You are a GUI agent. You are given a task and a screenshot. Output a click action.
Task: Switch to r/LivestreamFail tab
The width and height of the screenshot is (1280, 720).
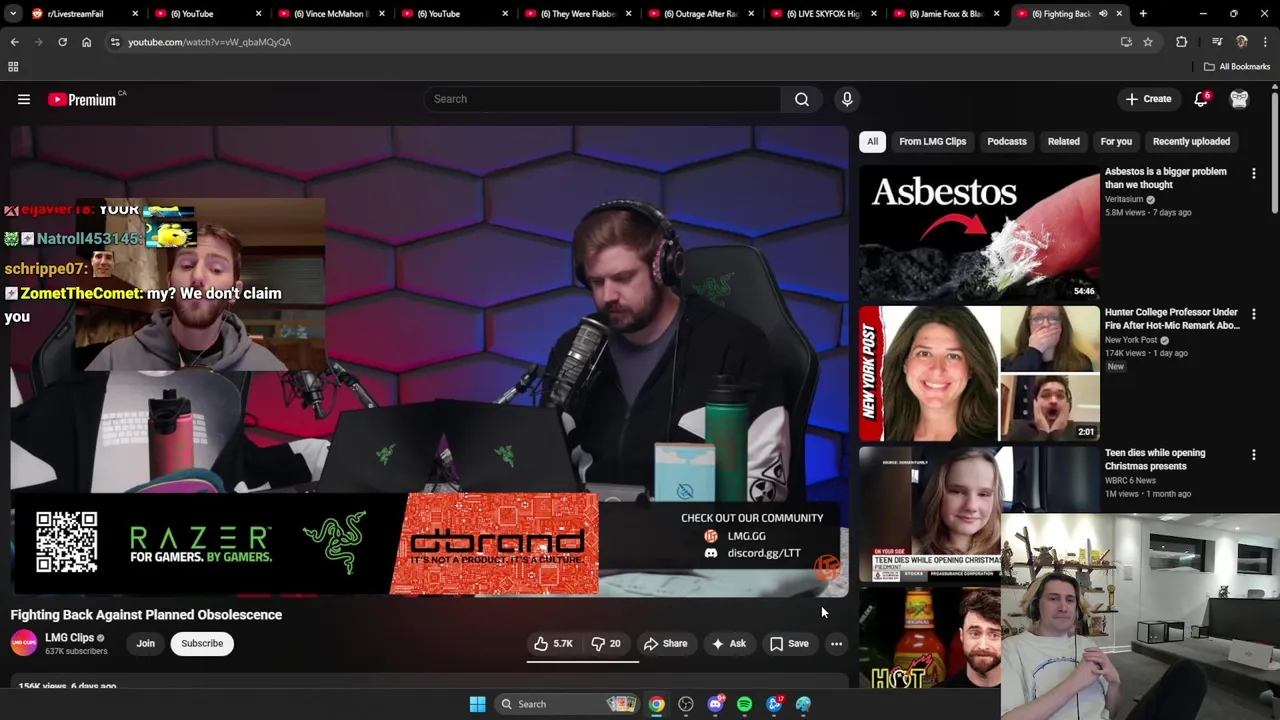(x=85, y=14)
